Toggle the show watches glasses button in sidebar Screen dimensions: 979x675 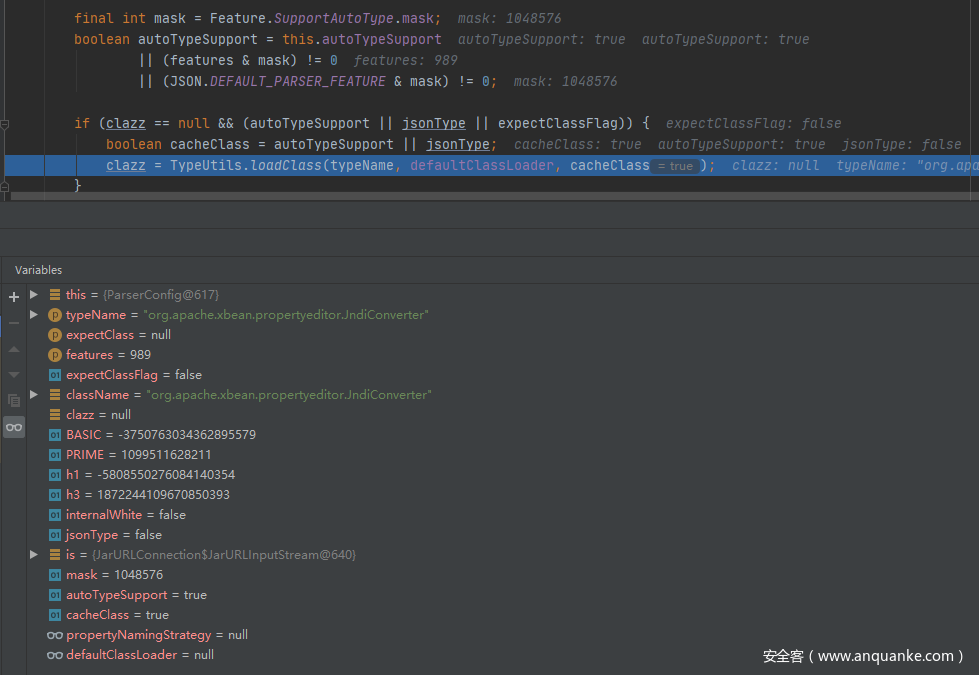tap(14, 427)
